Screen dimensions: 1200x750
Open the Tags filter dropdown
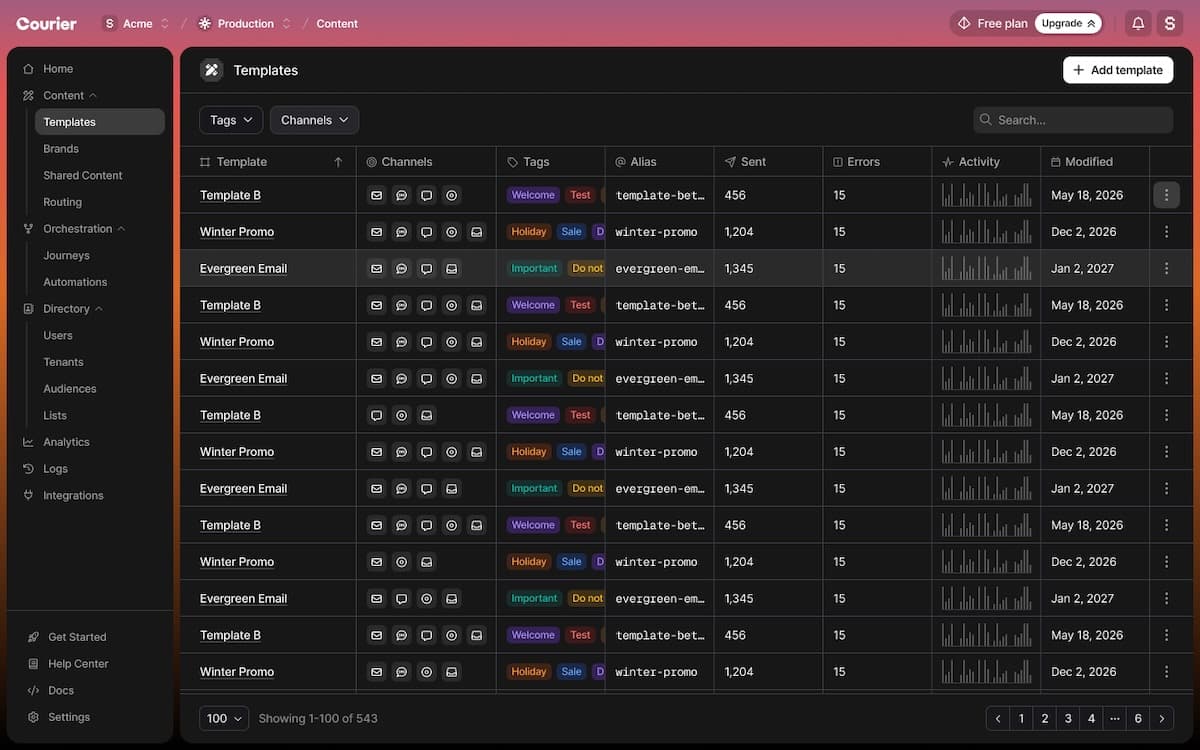click(x=231, y=120)
